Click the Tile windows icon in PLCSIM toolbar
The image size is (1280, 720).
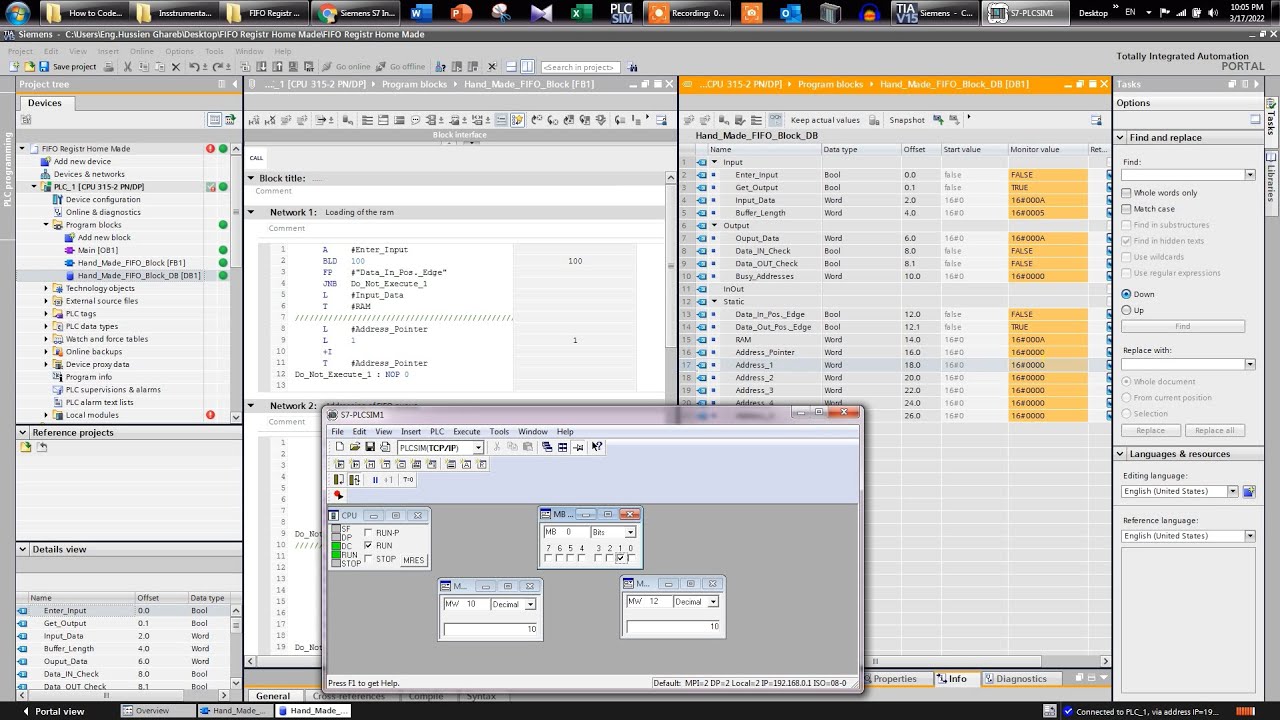pos(562,447)
